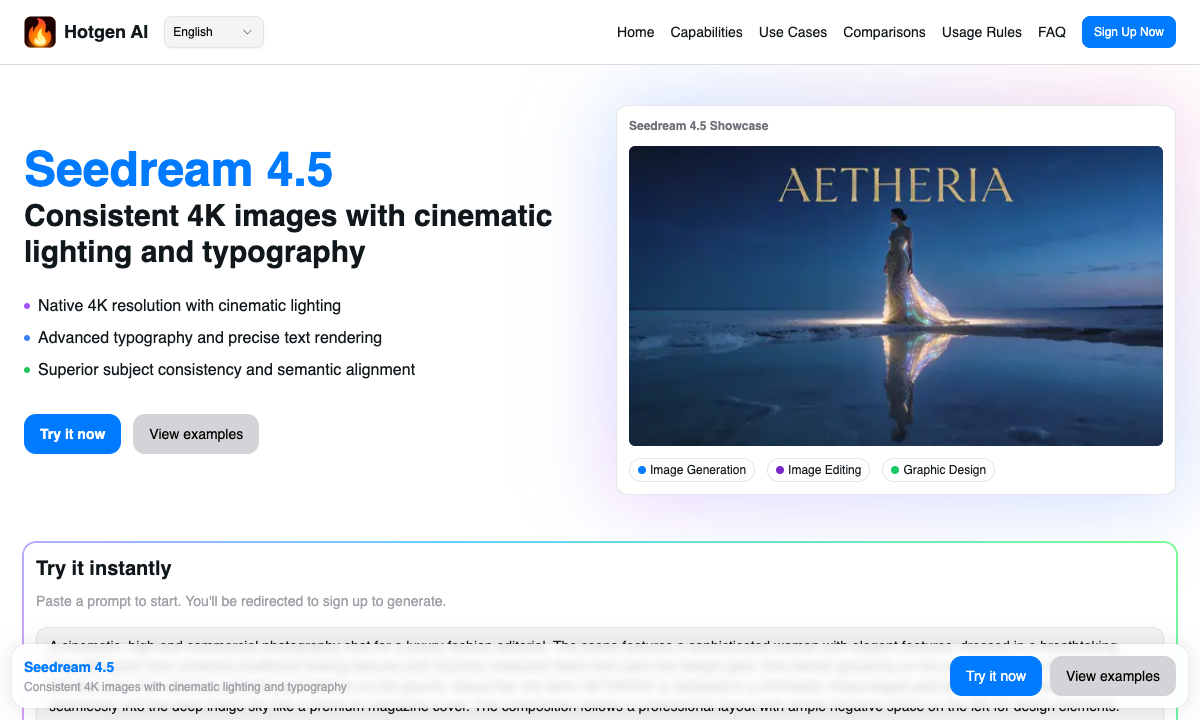View the Usage Rules section

click(981, 32)
